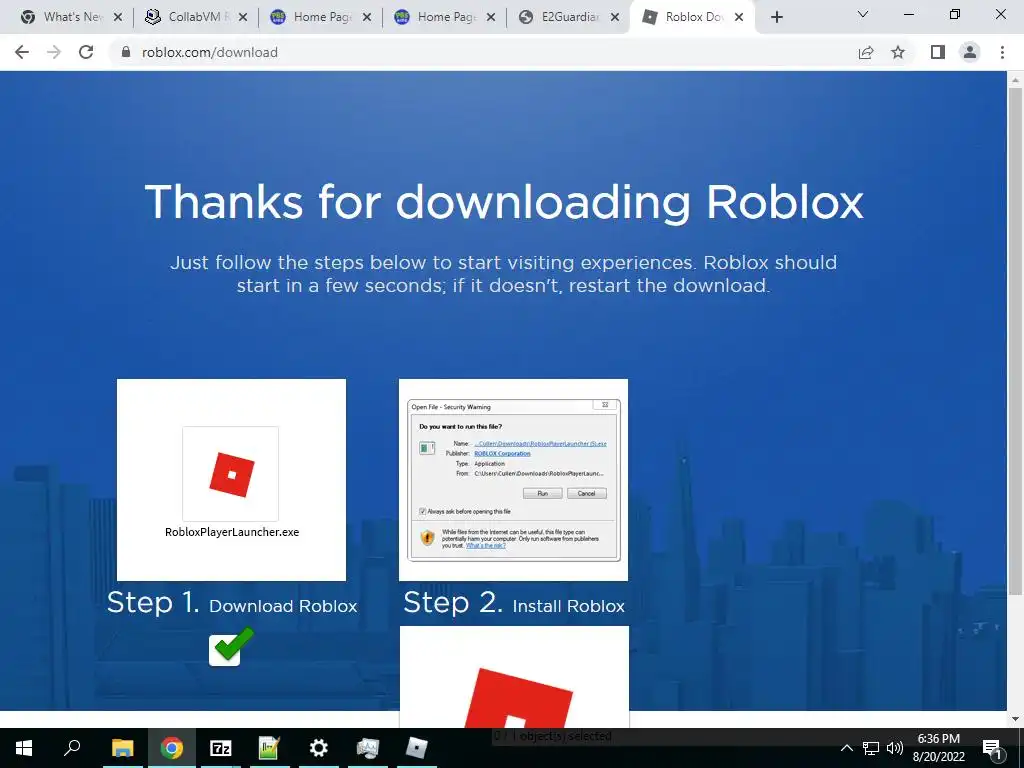Close the What's New tab

coord(118,18)
